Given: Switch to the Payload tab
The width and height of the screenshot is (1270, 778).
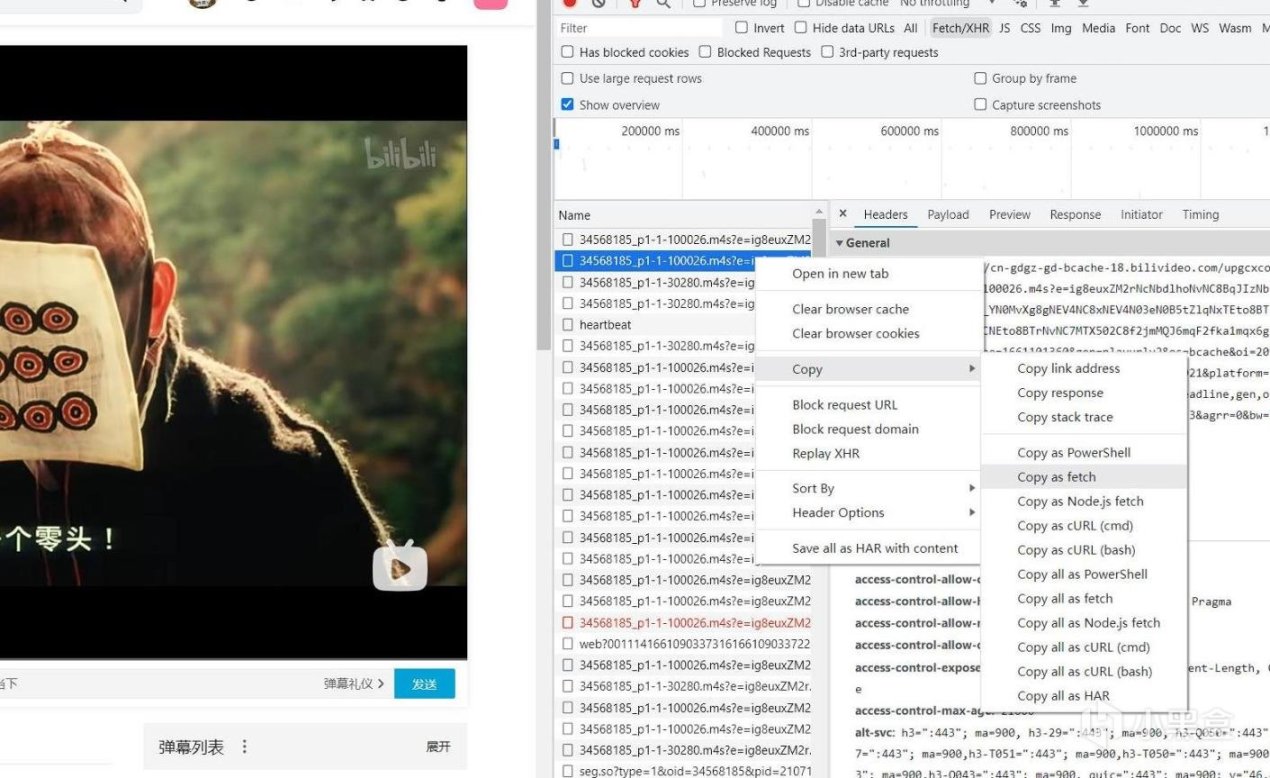Looking at the screenshot, I should click(948, 214).
